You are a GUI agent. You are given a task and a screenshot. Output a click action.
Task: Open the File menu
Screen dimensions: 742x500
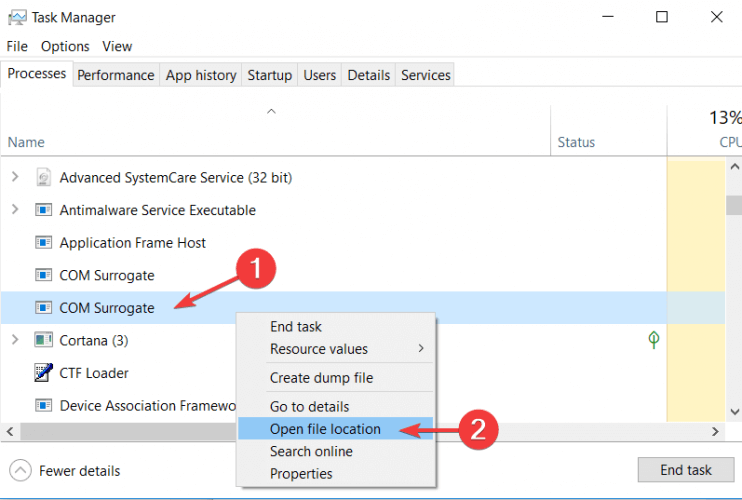(17, 46)
